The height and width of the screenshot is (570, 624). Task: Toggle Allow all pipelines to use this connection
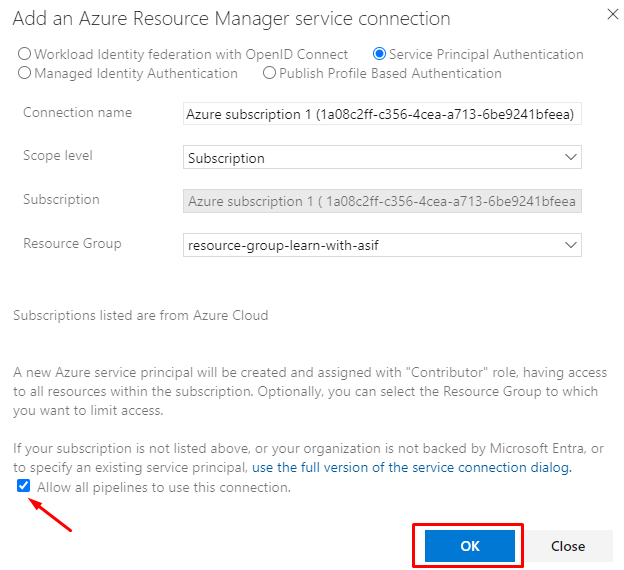(x=23, y=487)
